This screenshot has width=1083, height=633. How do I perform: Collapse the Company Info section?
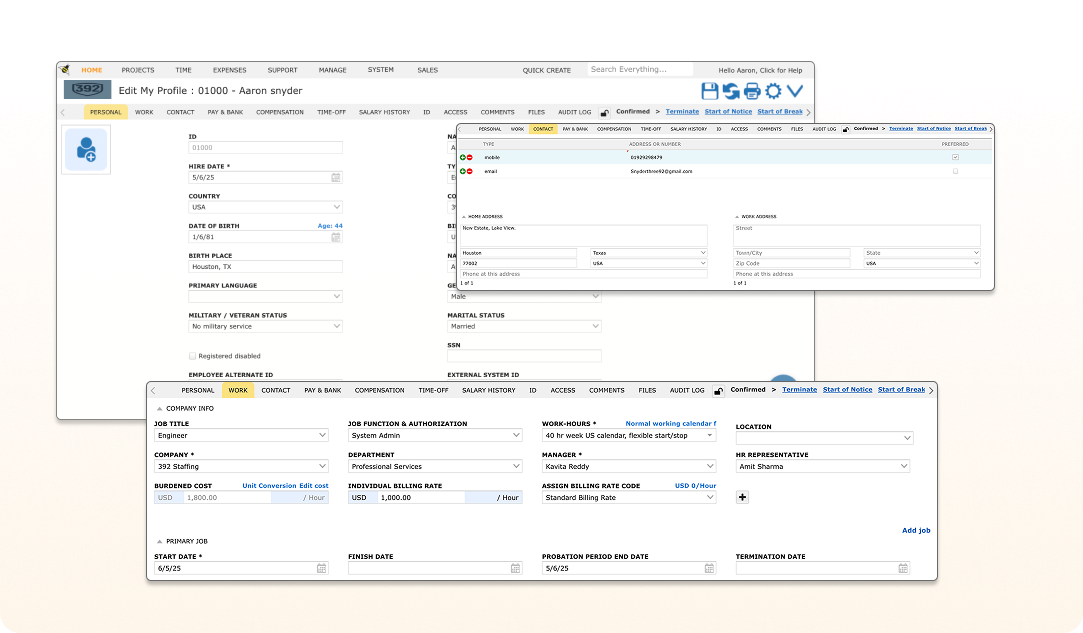160,408
